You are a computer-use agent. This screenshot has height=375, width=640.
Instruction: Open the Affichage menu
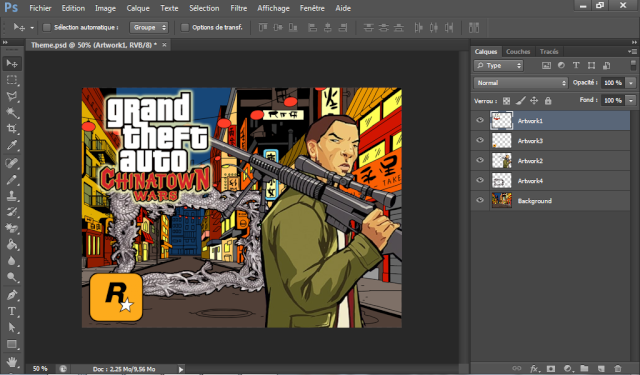click(273, 8)
